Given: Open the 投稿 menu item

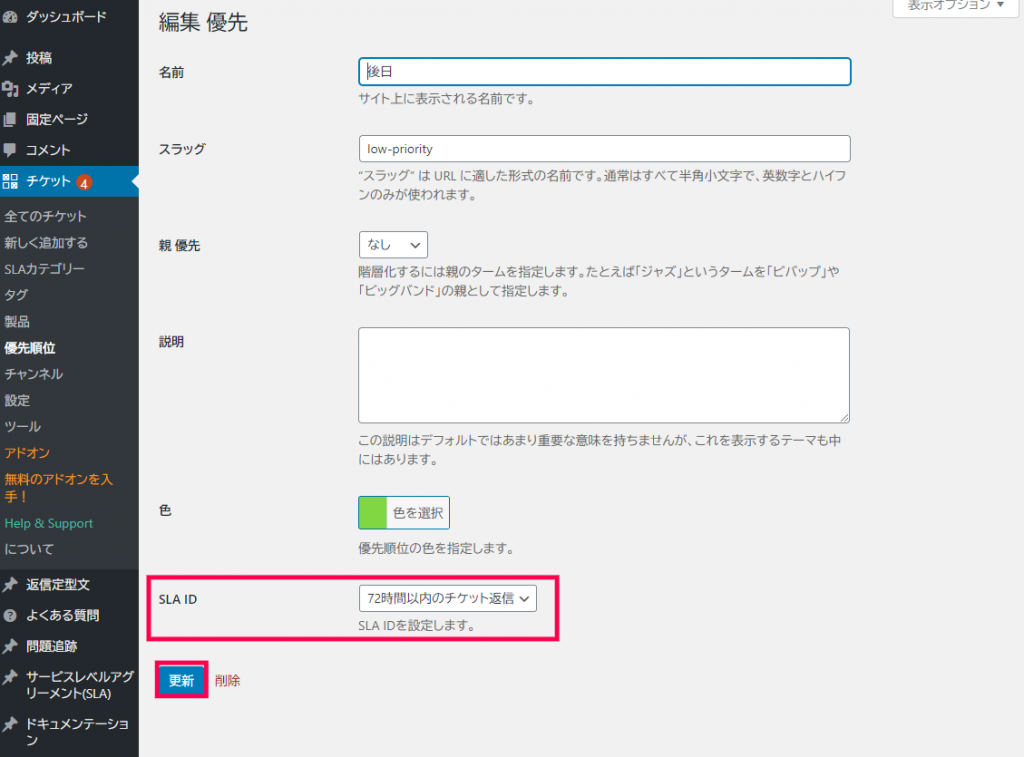Looking at the screenshot, I should [39, 58].
